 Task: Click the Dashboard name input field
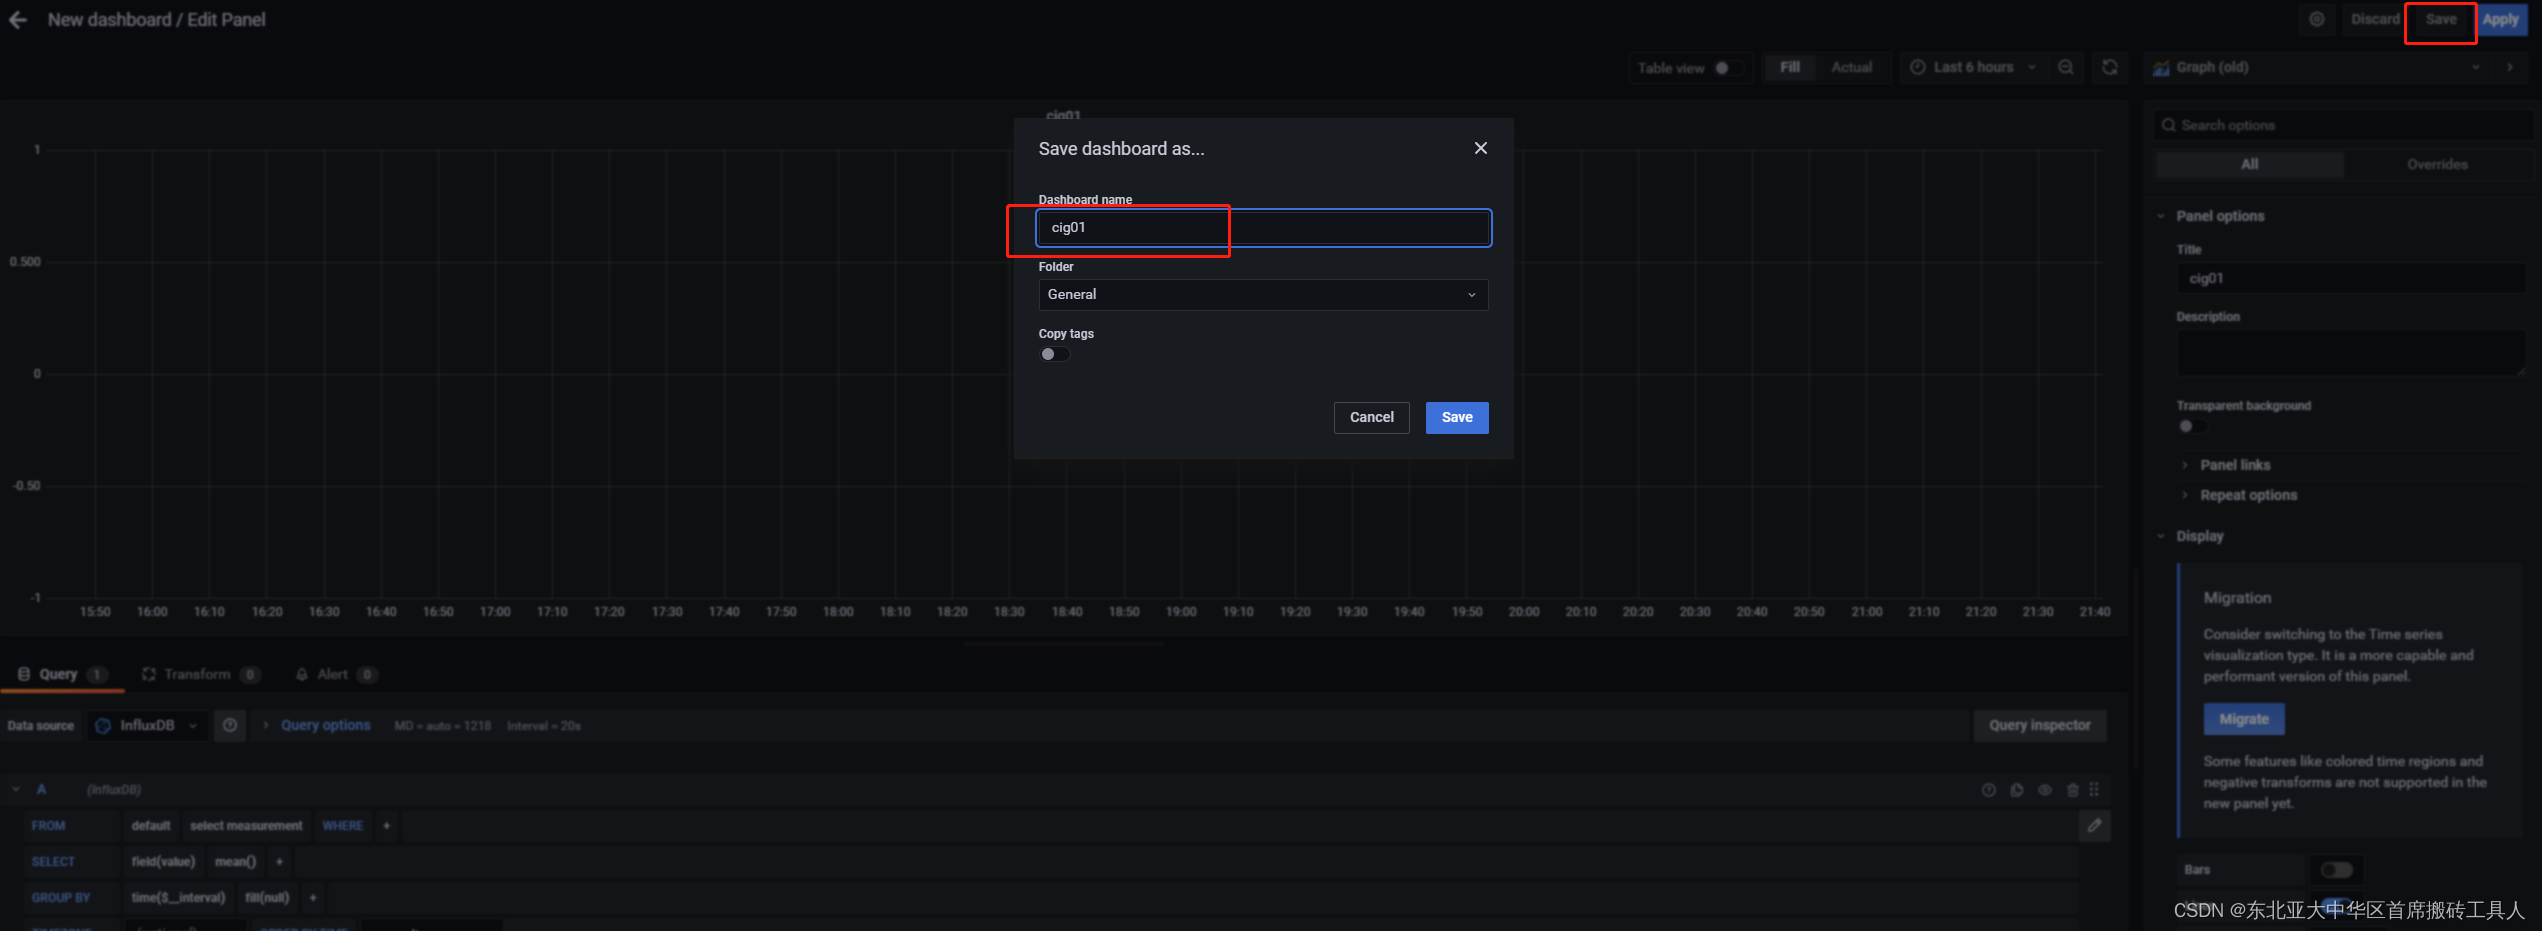(1264, 228)
